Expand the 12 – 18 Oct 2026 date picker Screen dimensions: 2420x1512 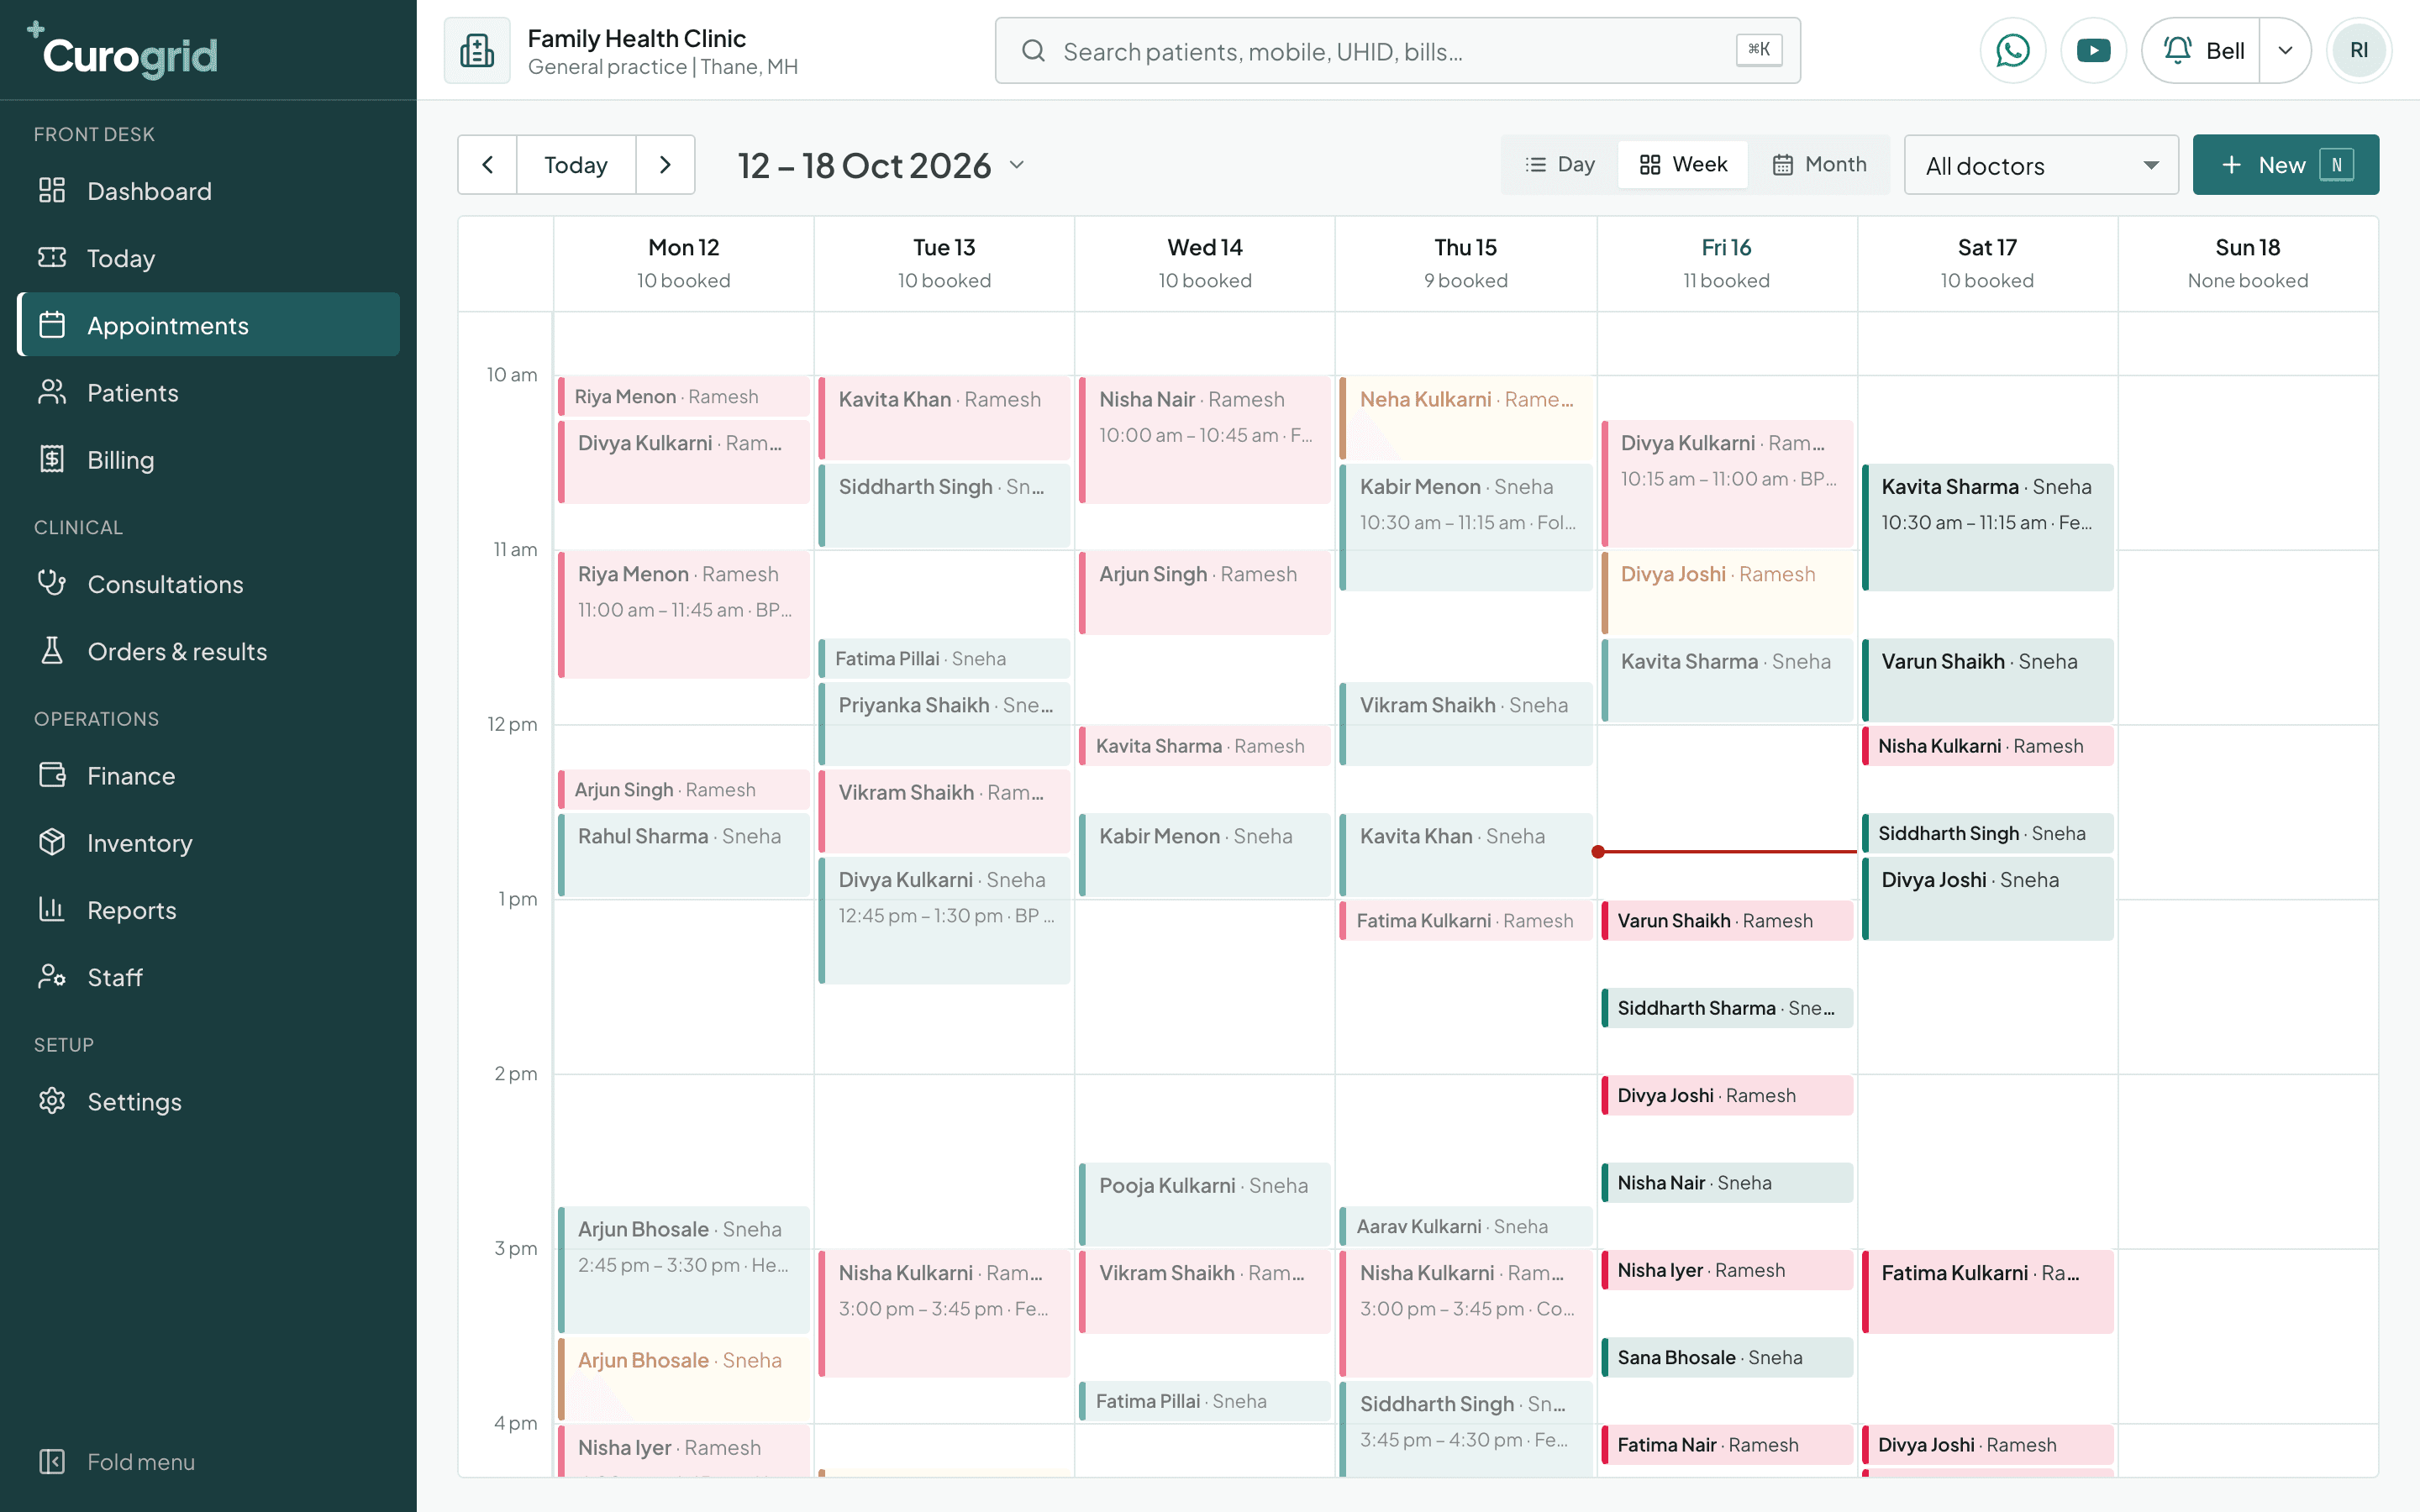pyautogui.click(x=882, y=165)
